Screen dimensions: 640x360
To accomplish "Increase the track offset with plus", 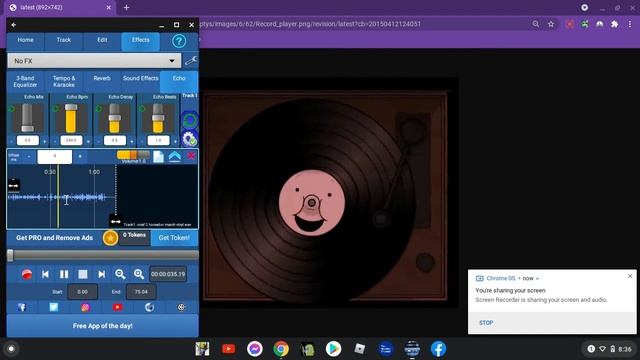I will coord(80,156).
